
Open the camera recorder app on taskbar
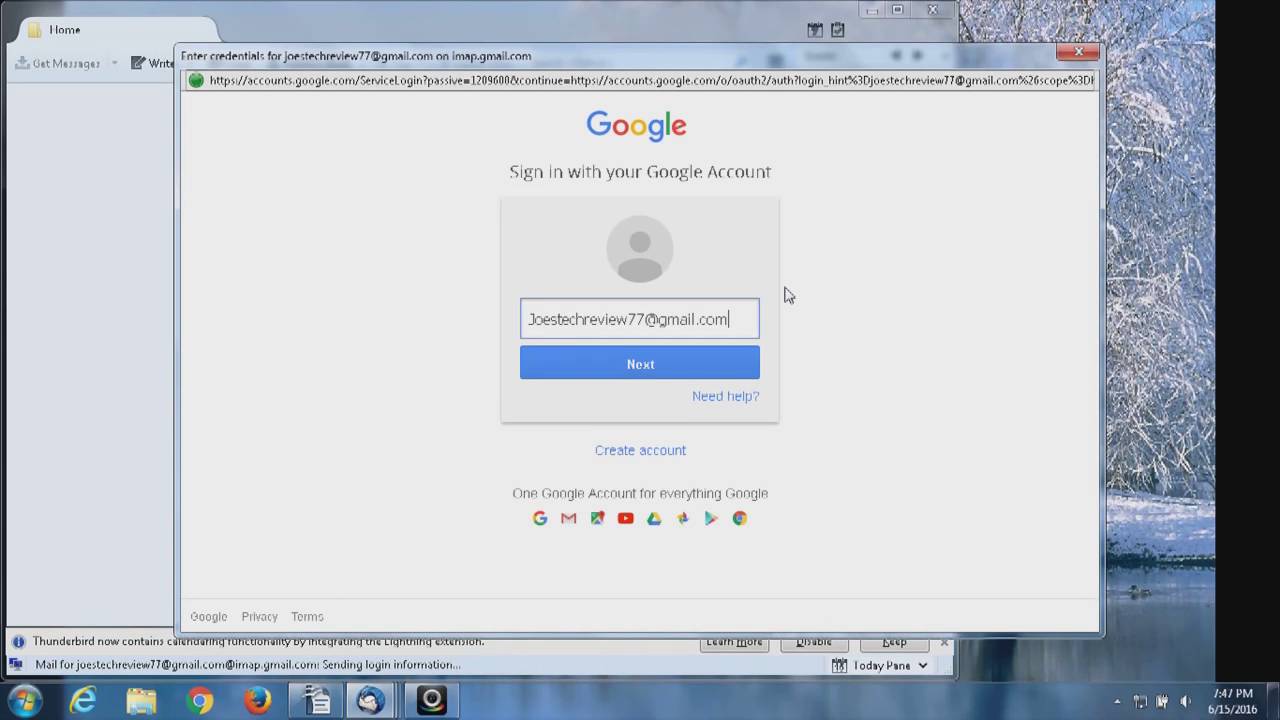(x=431, y=701)
